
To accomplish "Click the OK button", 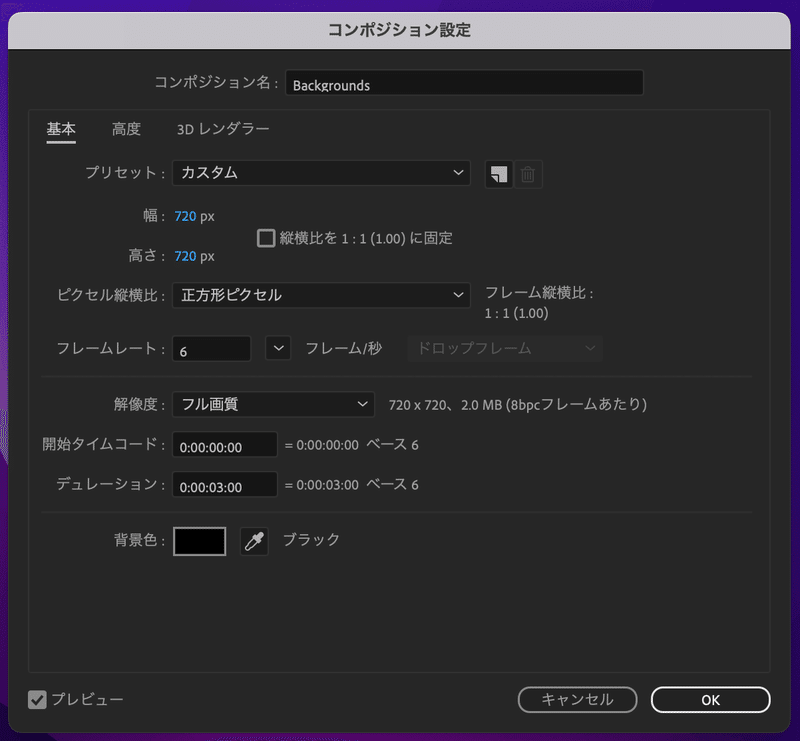I will pyautogui.click(x=710, y=700).
